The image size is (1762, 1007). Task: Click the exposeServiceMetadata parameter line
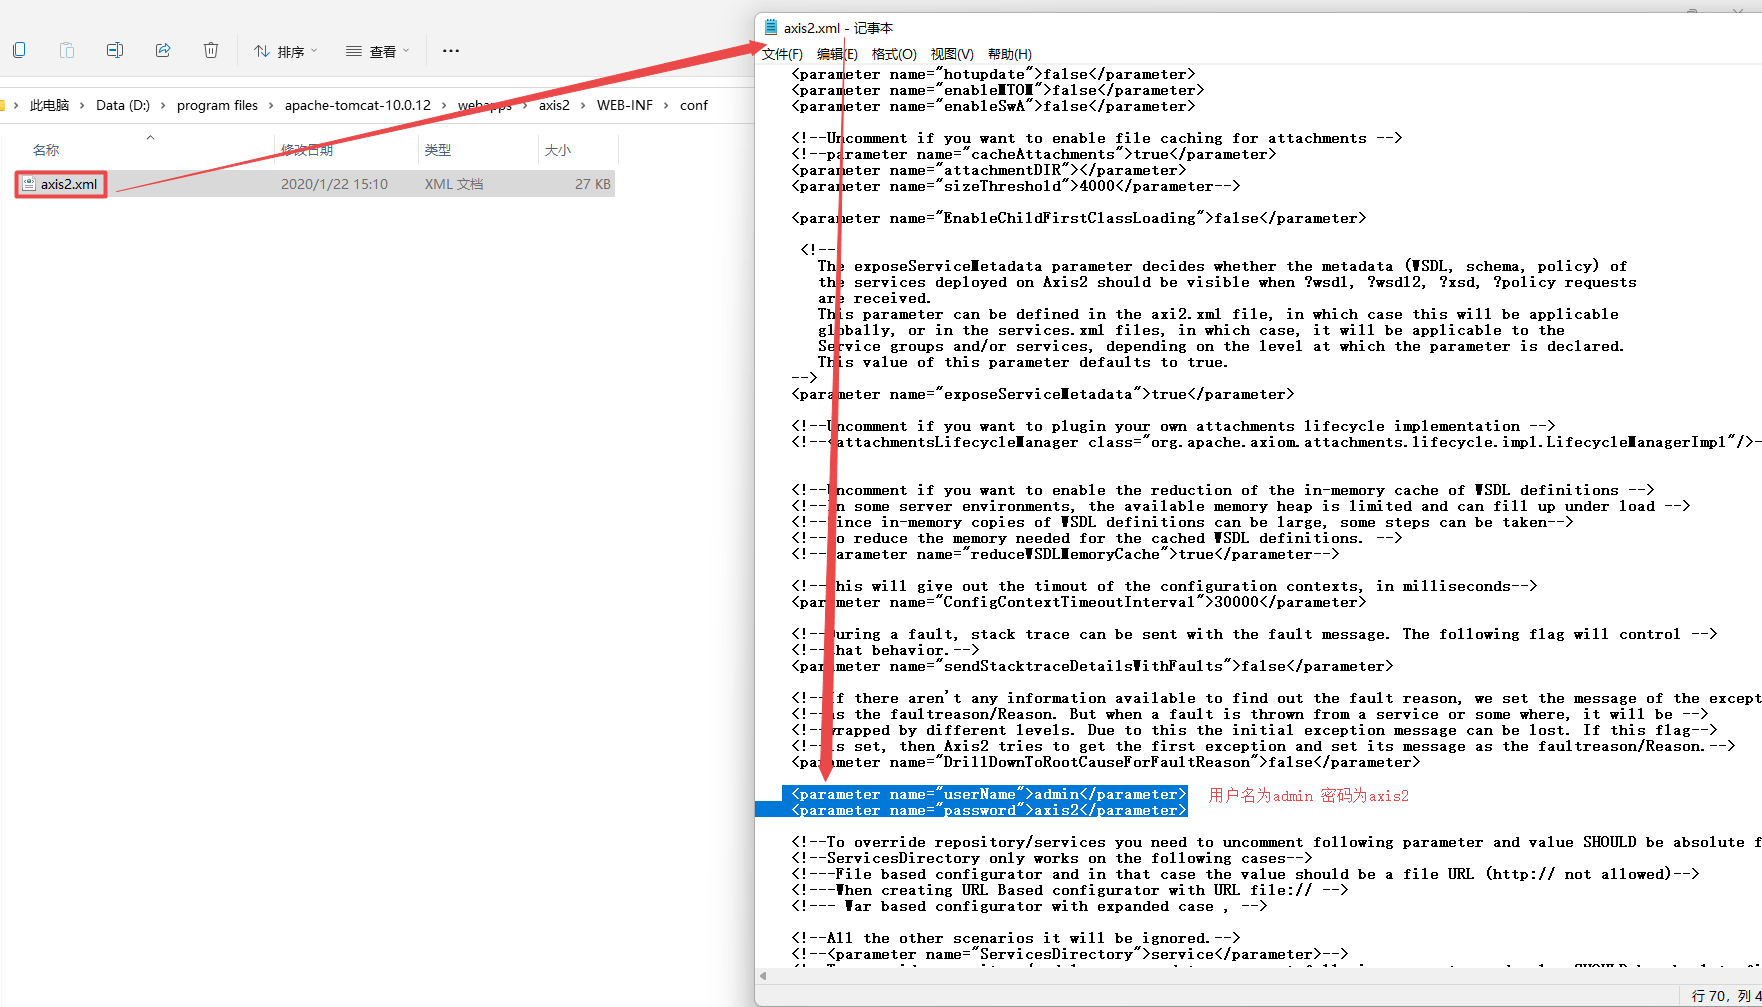click(1043, 394)
